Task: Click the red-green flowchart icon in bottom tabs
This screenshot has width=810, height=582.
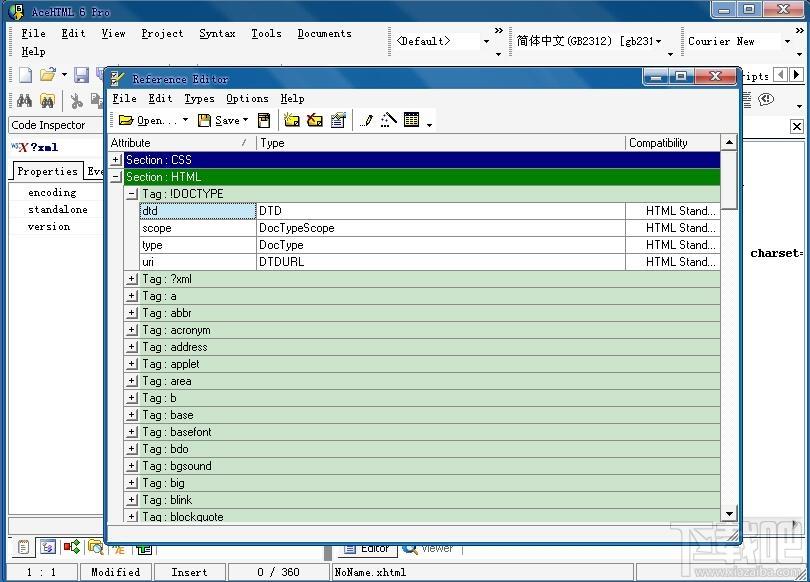Action: click(x=71, y=546)
